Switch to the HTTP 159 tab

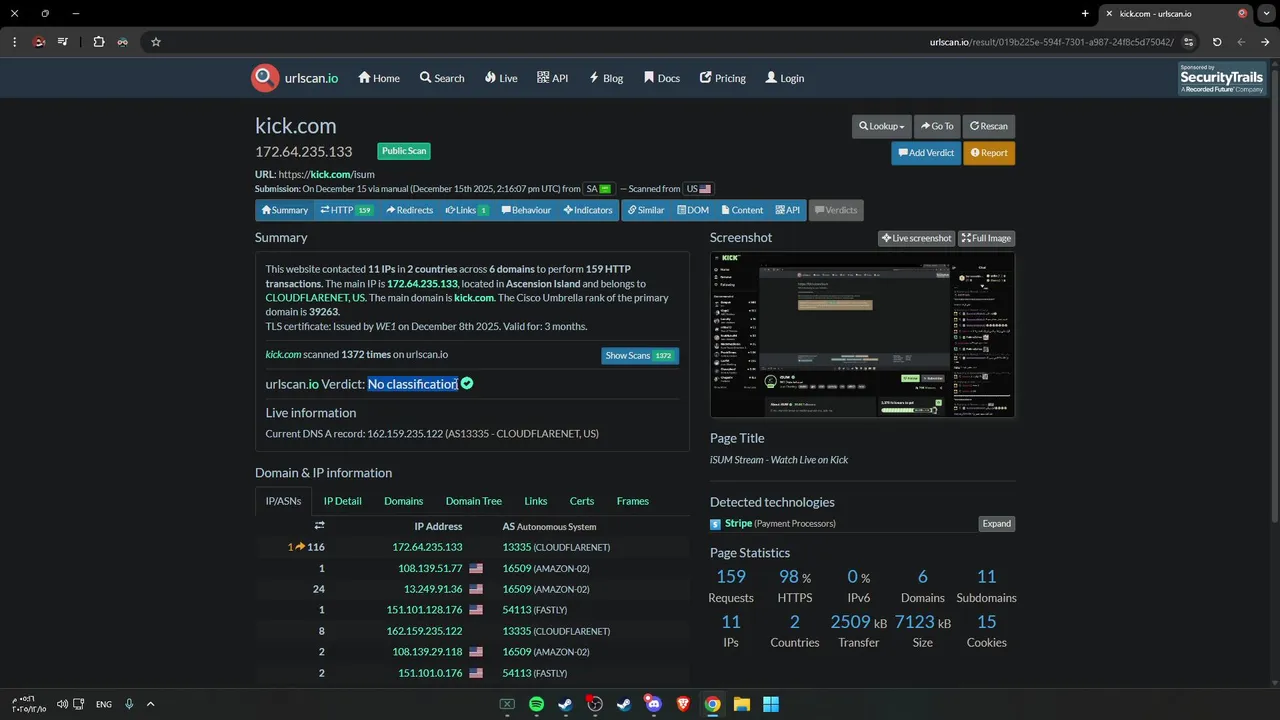(x=346, y=210)
